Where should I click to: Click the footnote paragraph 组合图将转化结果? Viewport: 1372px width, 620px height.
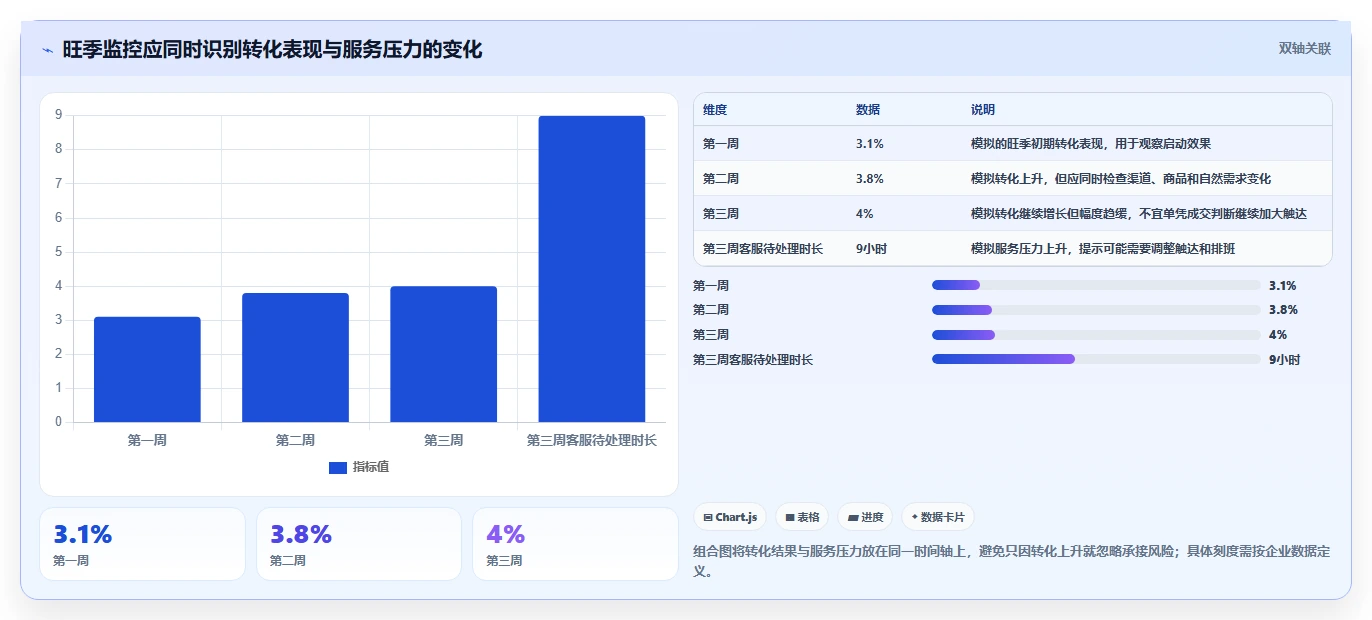pos(1011,562)
